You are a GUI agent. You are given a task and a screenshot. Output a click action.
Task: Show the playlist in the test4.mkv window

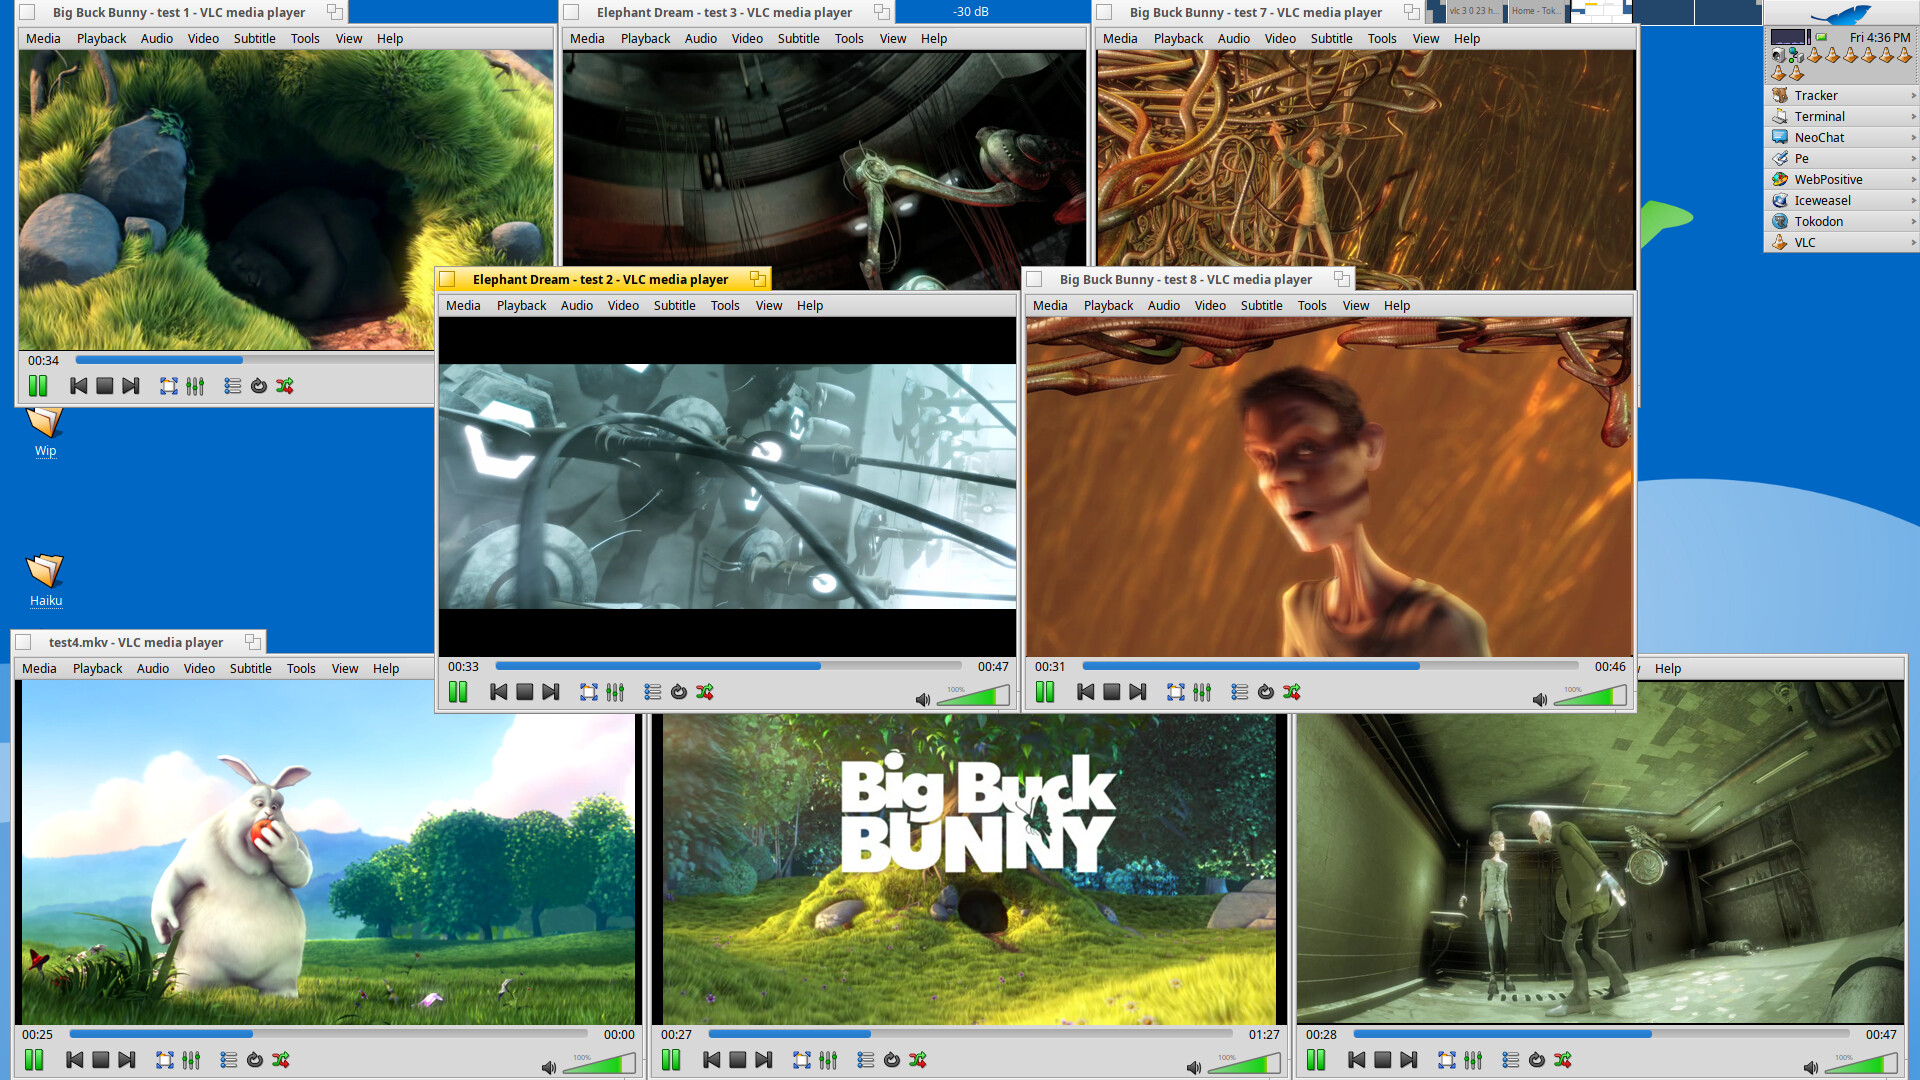(x=229, y=1060)
